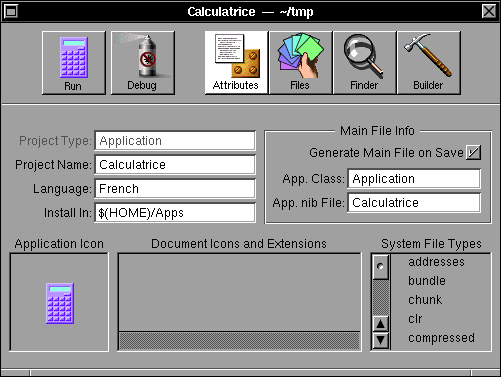Choose 'bundle' in file types list

tap(427, 281)
